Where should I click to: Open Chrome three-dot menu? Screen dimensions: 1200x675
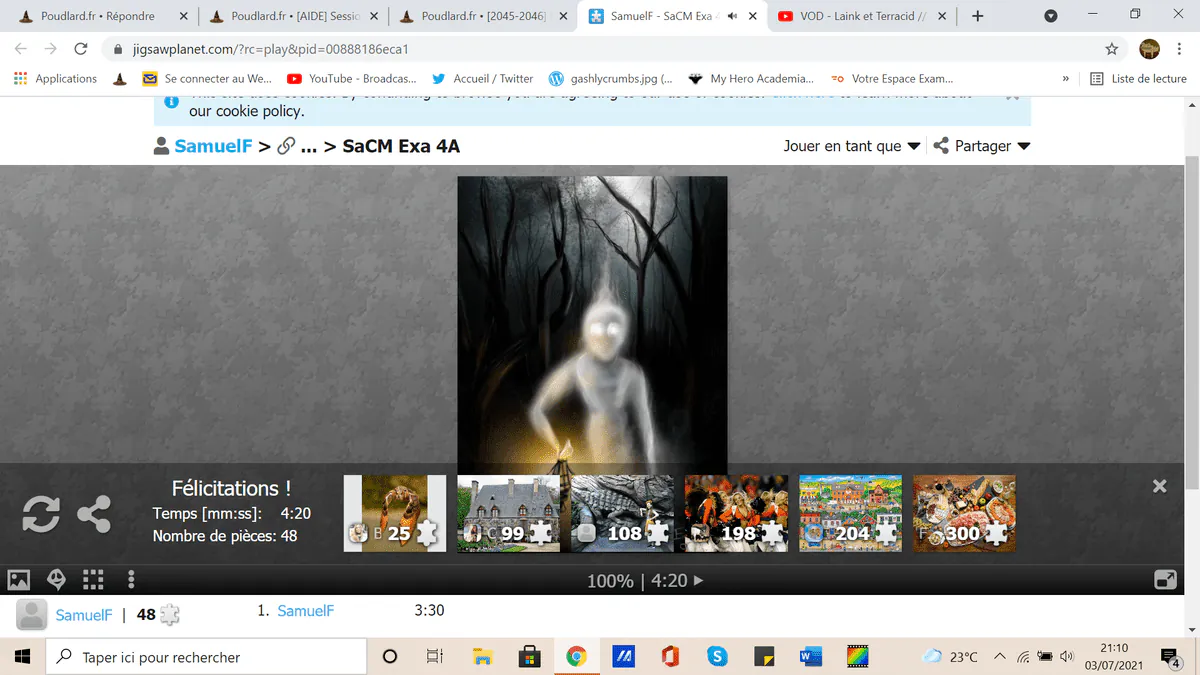point(1181,49)
